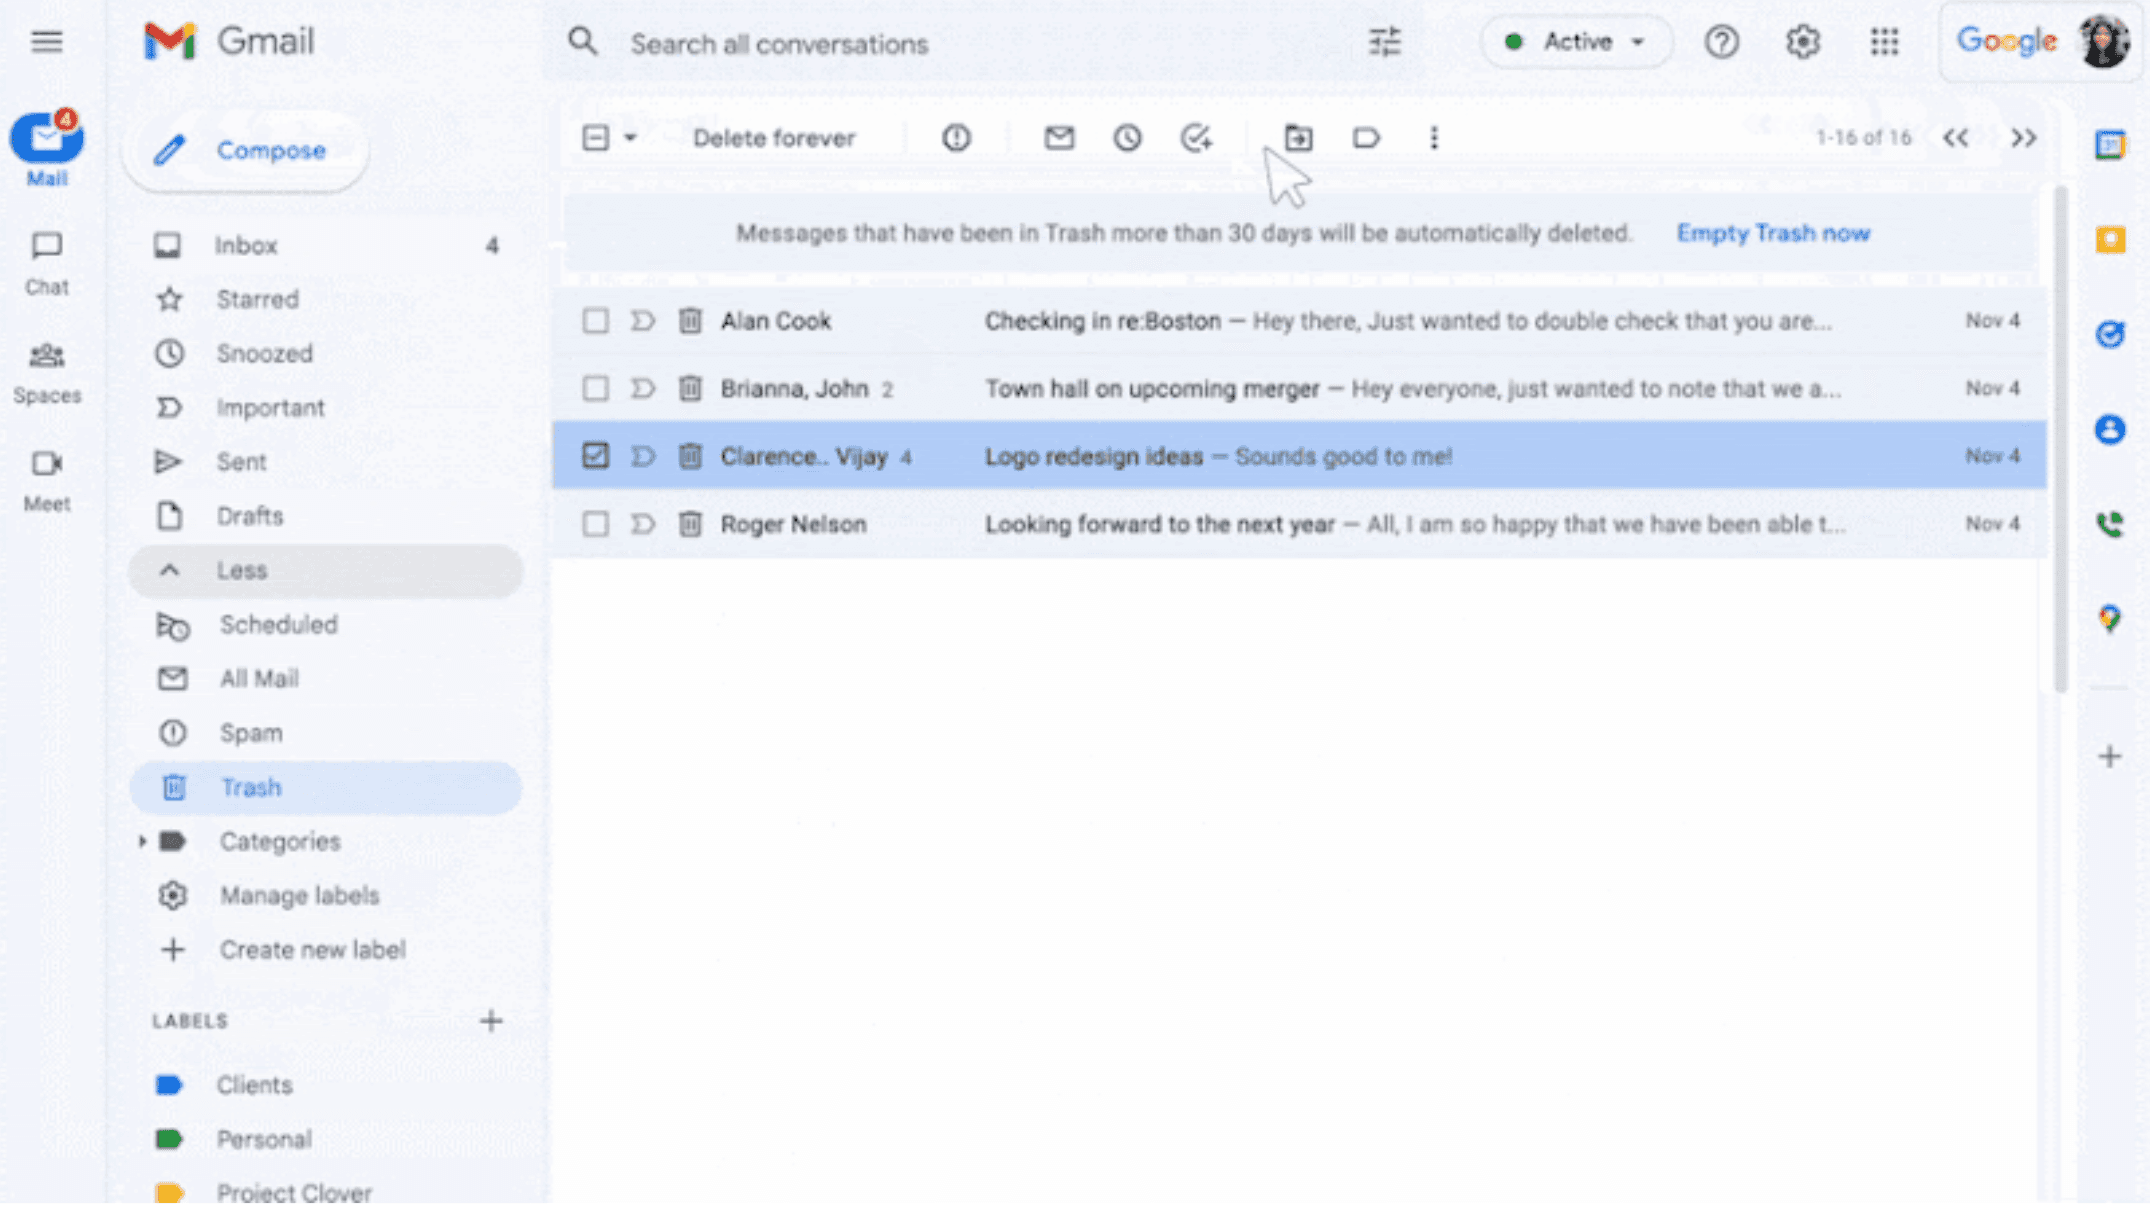The width and height of the screenshot is (2150, 1208).
Task: Open Google Keep notes side panel
Action: 2110,240
